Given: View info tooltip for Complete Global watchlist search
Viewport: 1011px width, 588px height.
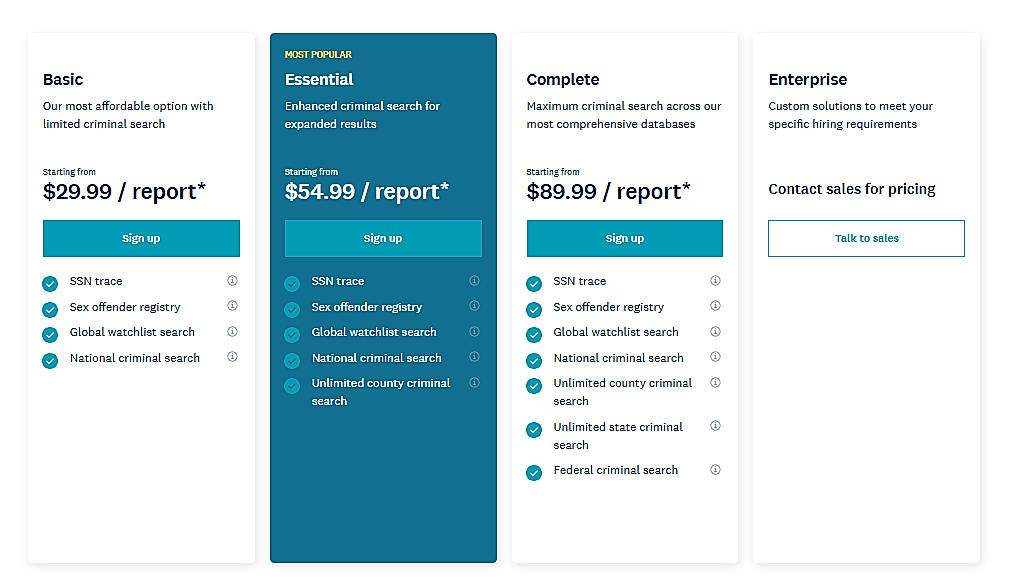Looking at the screenshot, I should tap(716, 331).
